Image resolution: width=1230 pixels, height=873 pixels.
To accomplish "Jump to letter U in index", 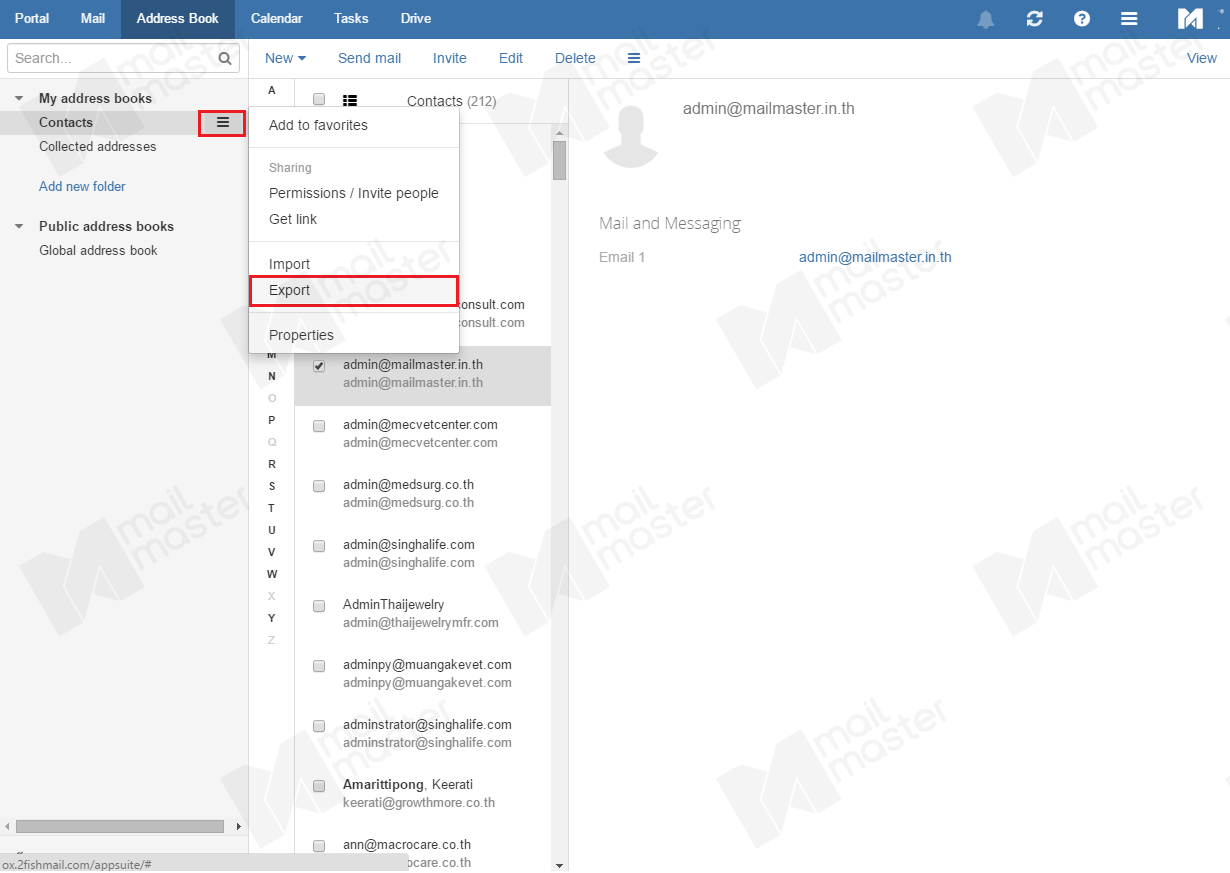I will pyautogui.click(x=271, y=530).
